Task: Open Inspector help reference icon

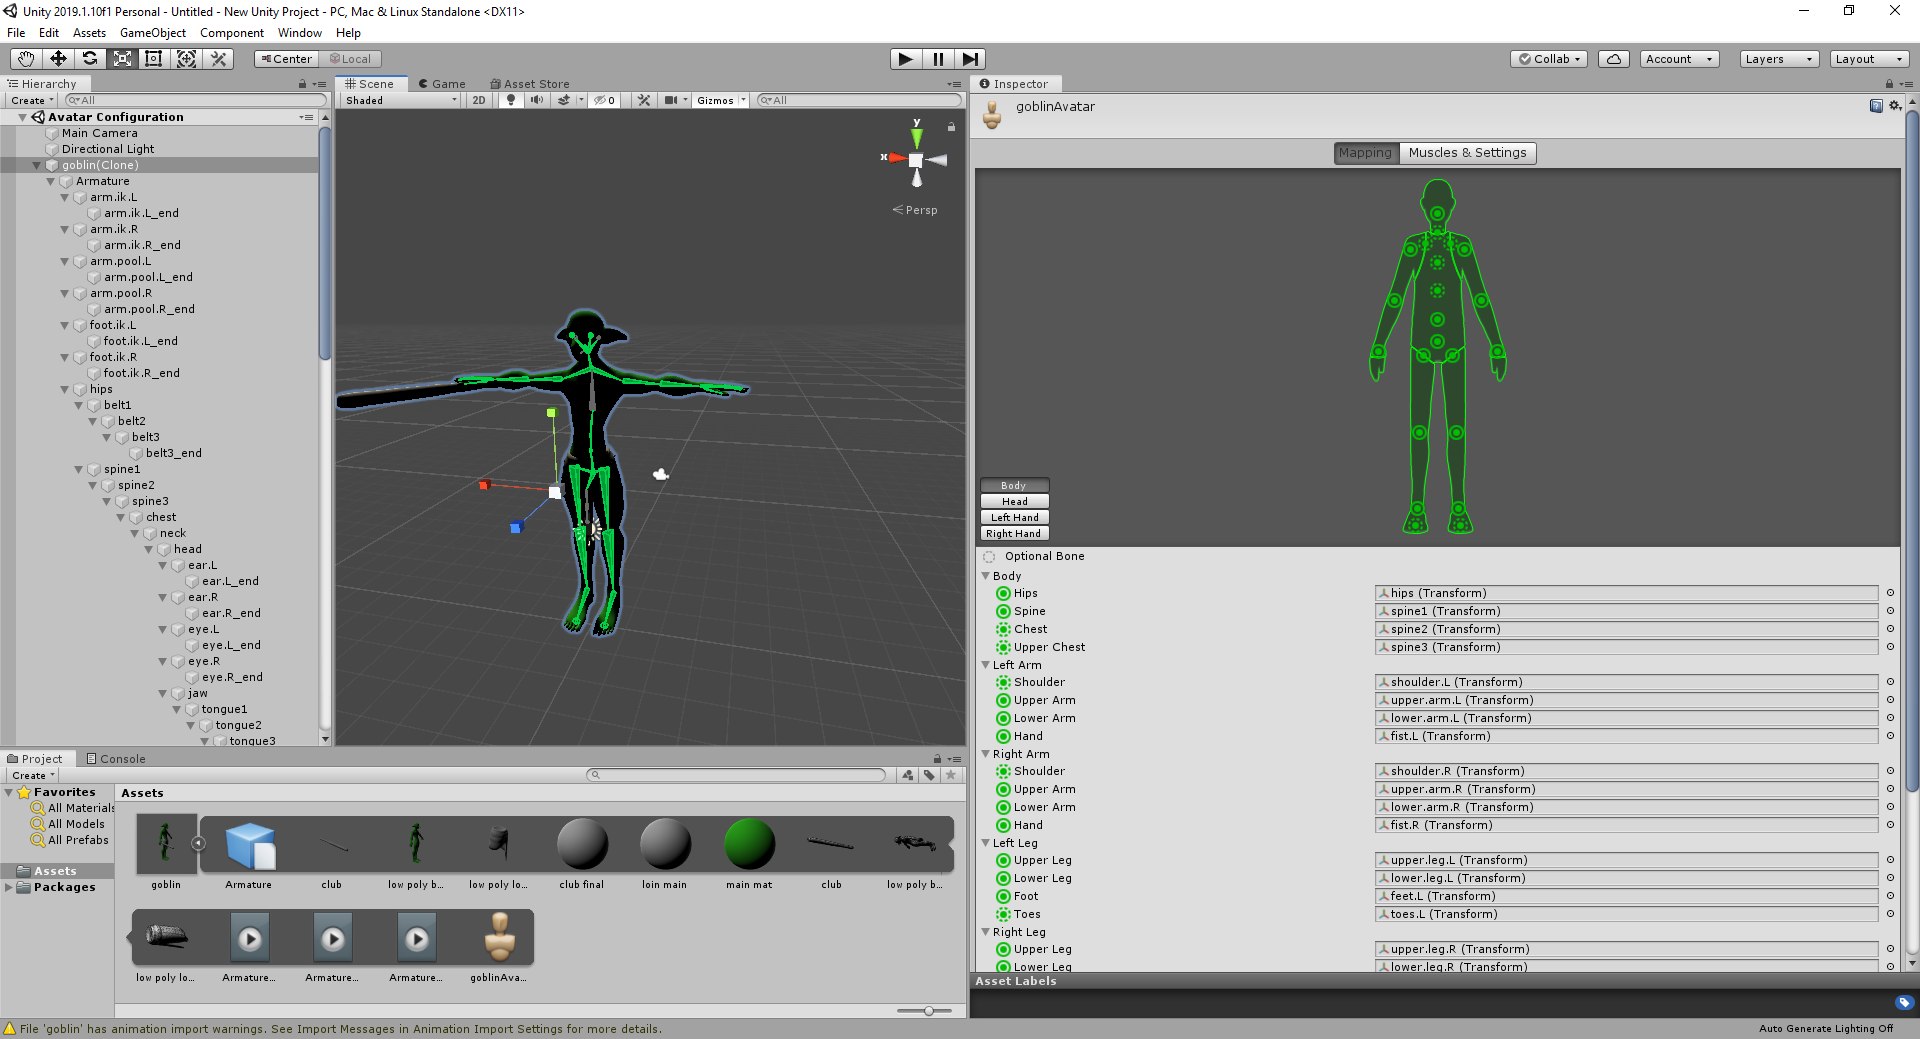Action: click(x=1876, y=106)
